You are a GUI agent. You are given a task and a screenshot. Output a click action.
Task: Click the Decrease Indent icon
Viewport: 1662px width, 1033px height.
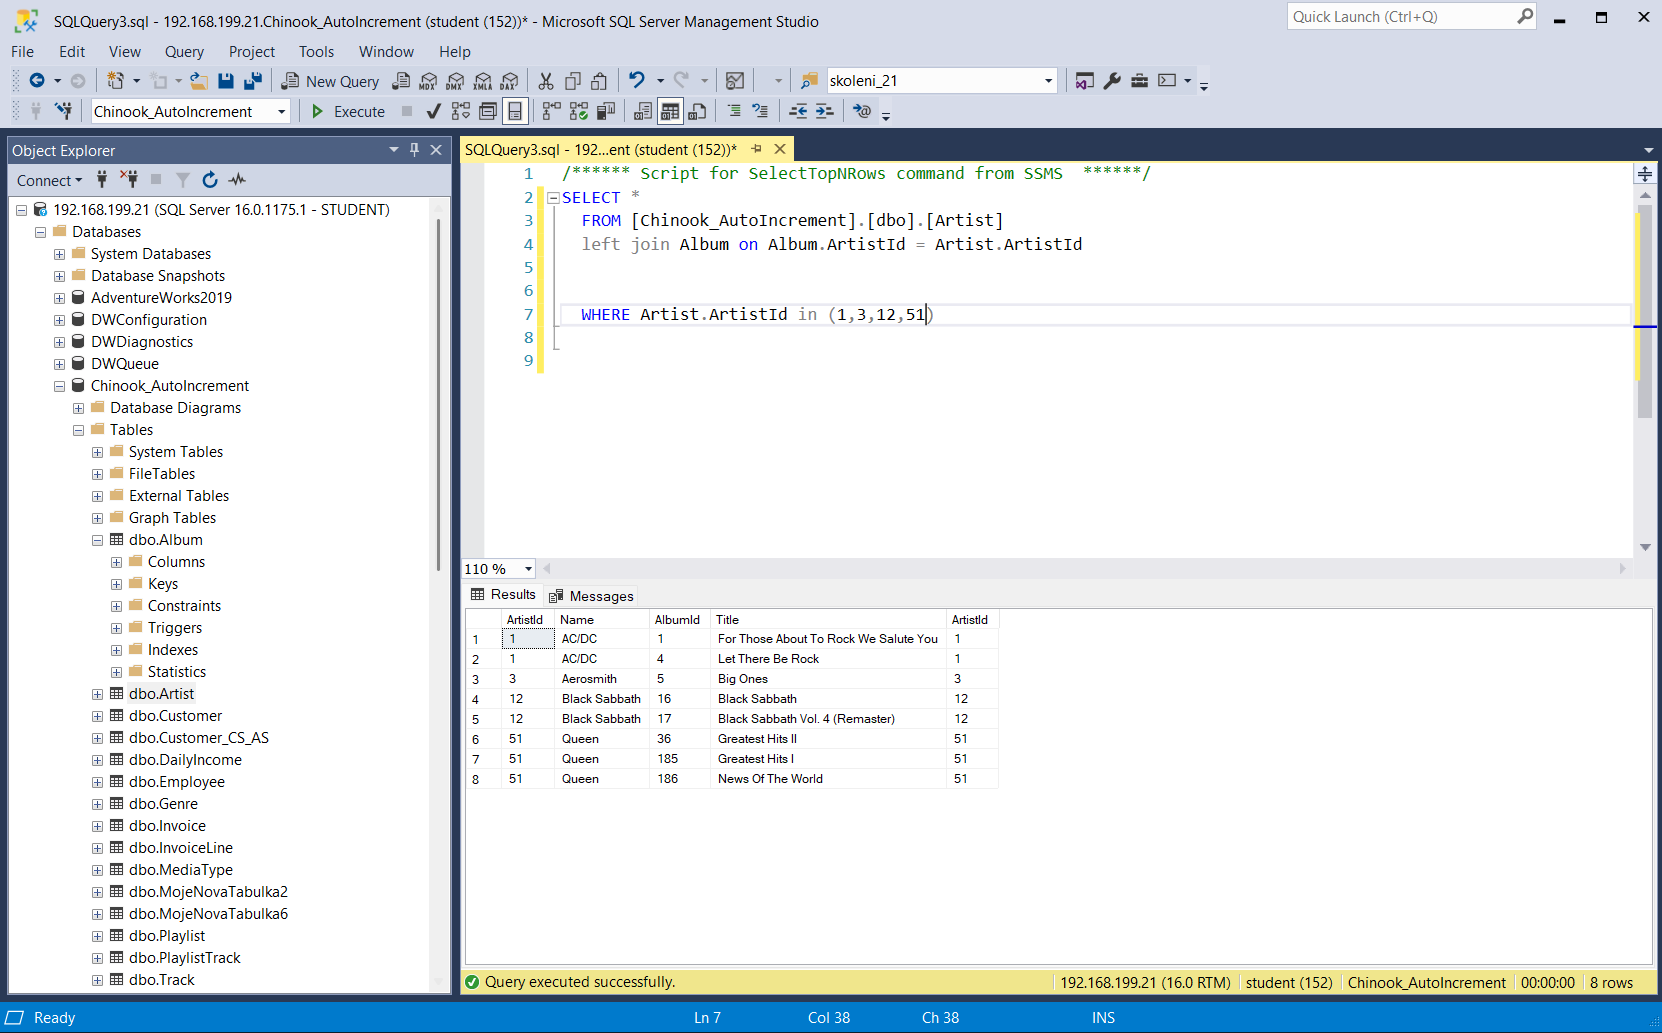pyautogui.click(x=798, y=111)
